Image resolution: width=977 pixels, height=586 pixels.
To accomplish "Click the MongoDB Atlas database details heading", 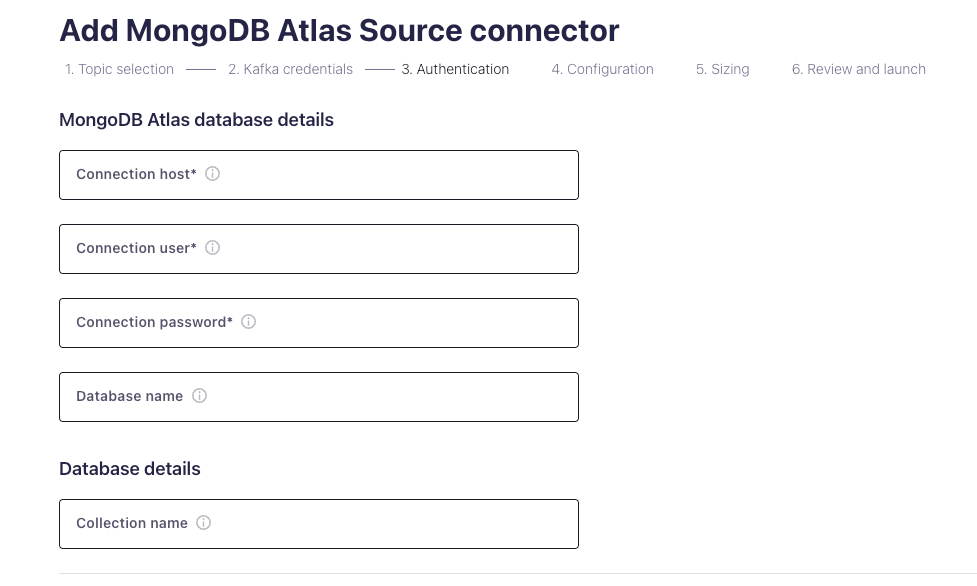I will [196, 119].
